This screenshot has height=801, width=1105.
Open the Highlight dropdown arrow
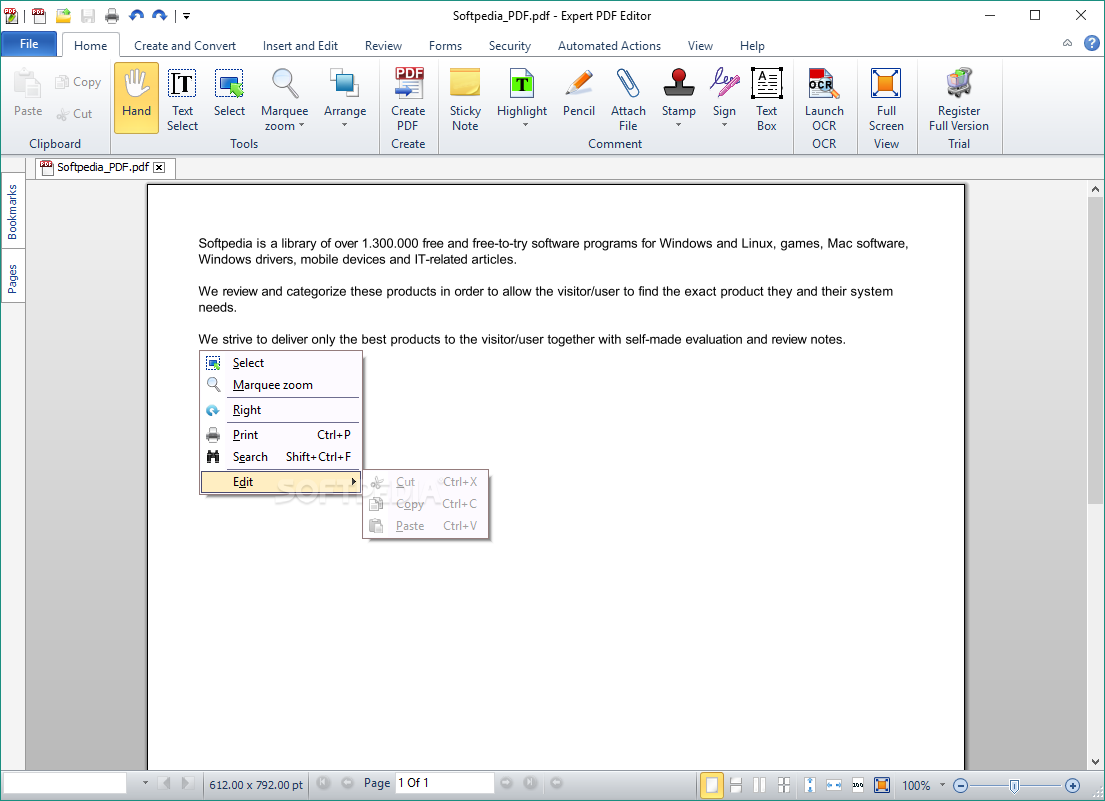[x=525, y=125]
